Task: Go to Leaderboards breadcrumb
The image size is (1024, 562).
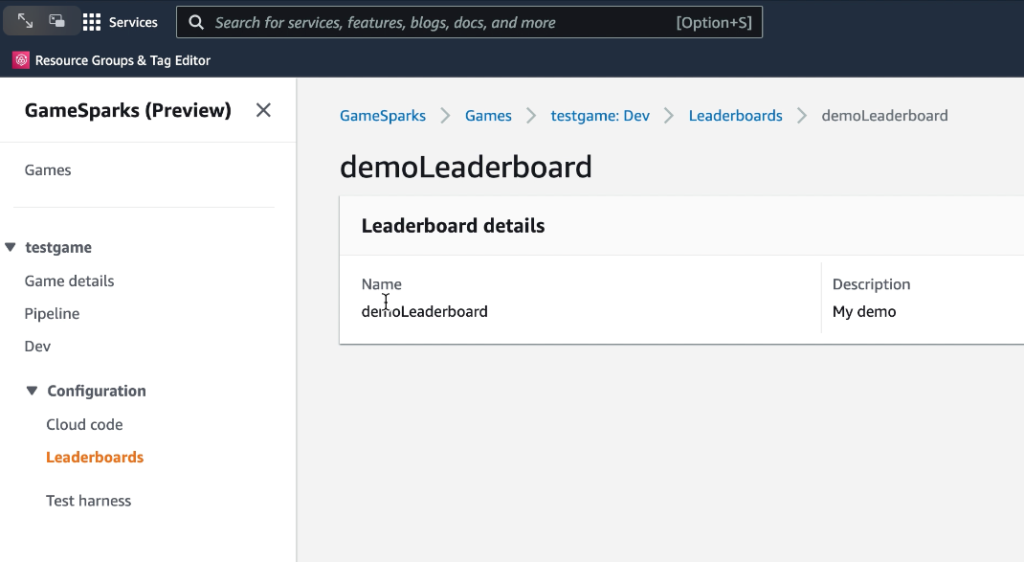Action: point(735,116)
